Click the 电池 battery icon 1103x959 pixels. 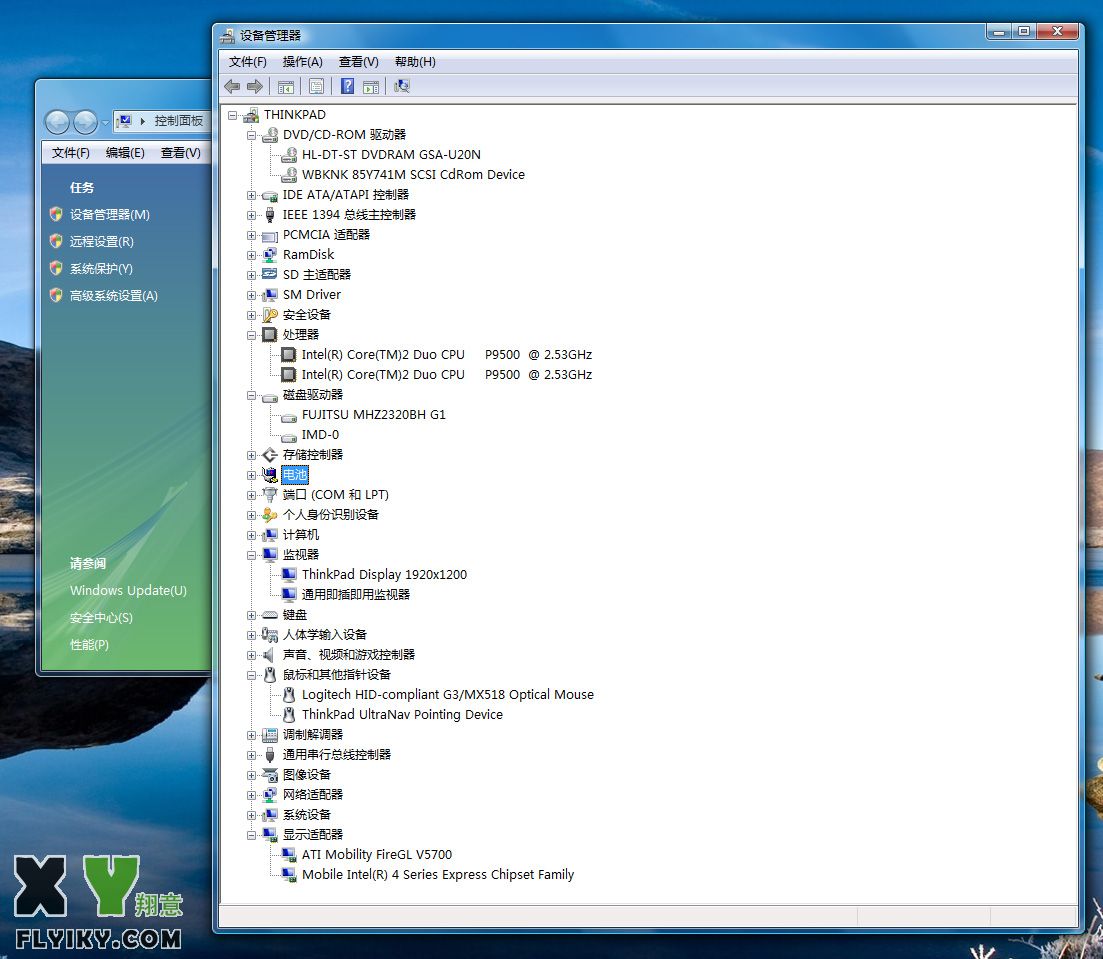click(x=269, y=475)
